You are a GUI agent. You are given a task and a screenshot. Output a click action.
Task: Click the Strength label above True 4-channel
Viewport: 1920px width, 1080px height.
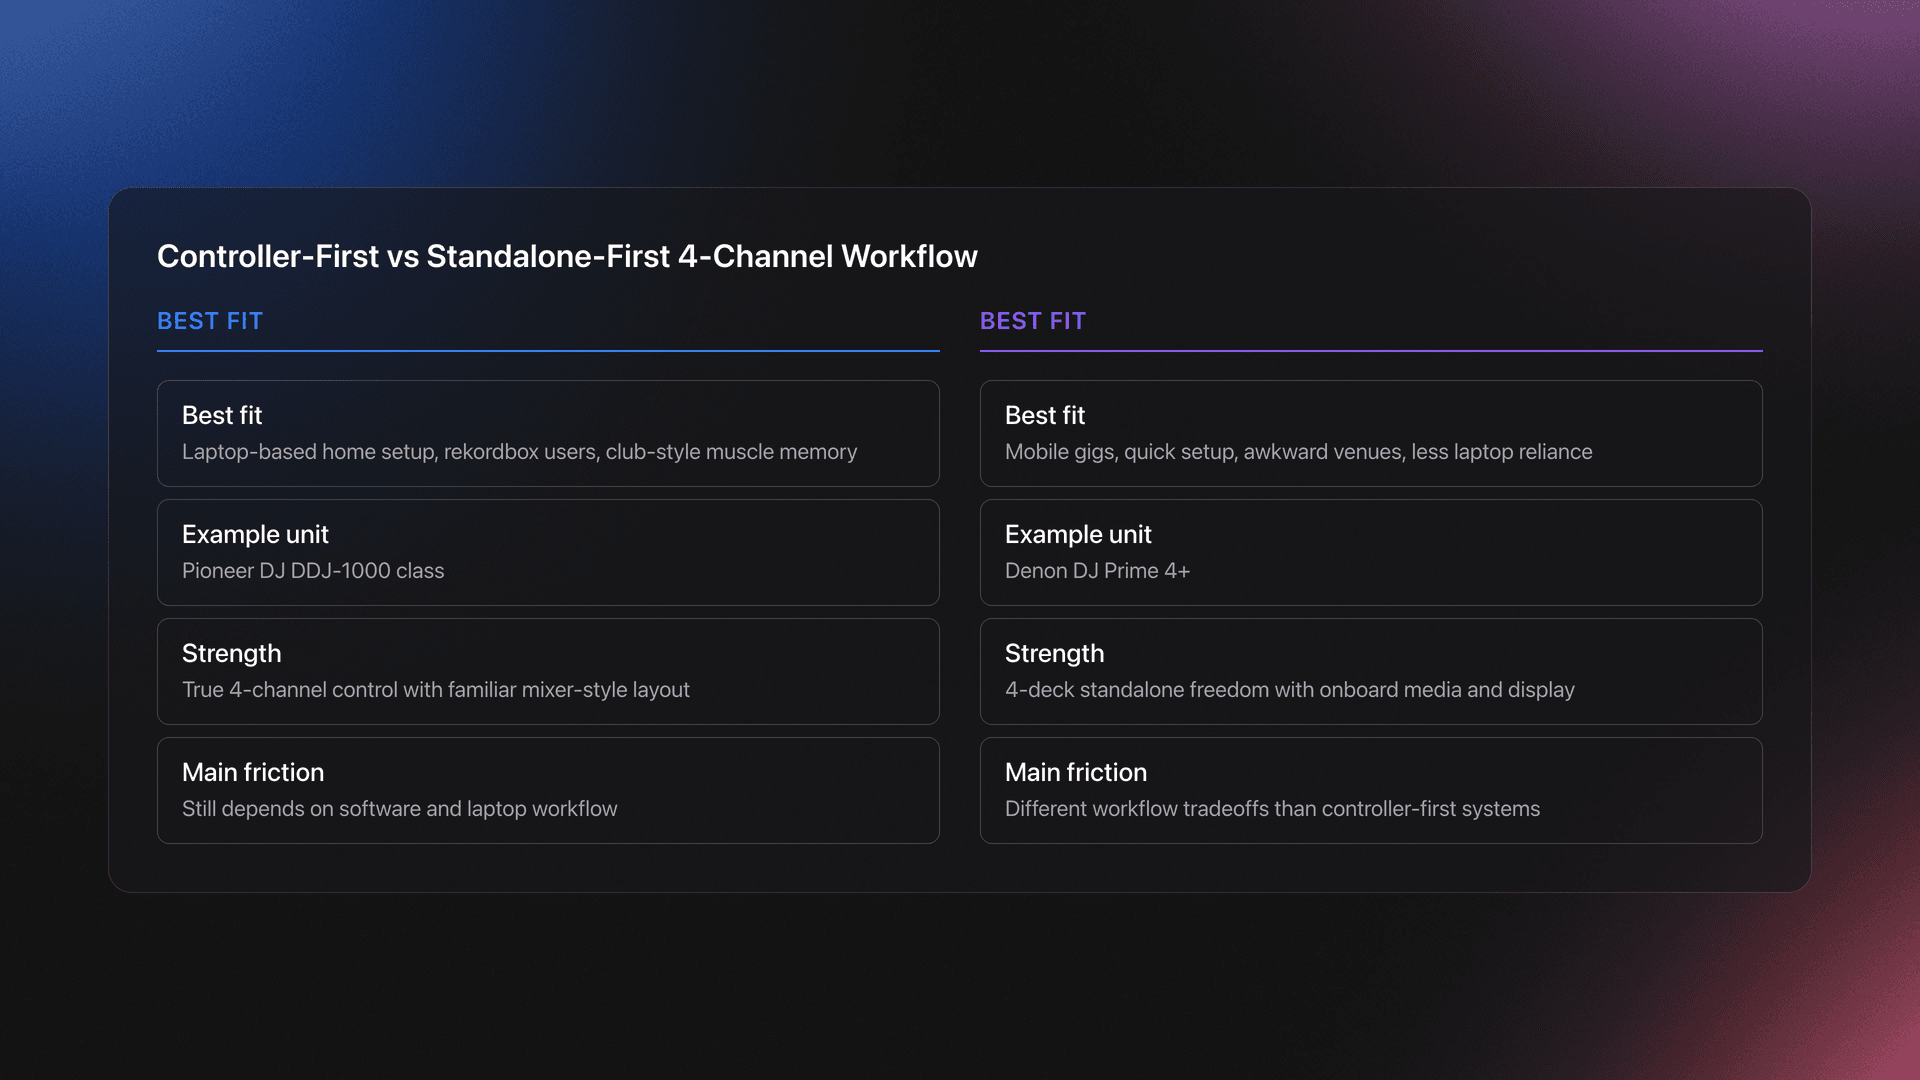(x=231, y=654)
